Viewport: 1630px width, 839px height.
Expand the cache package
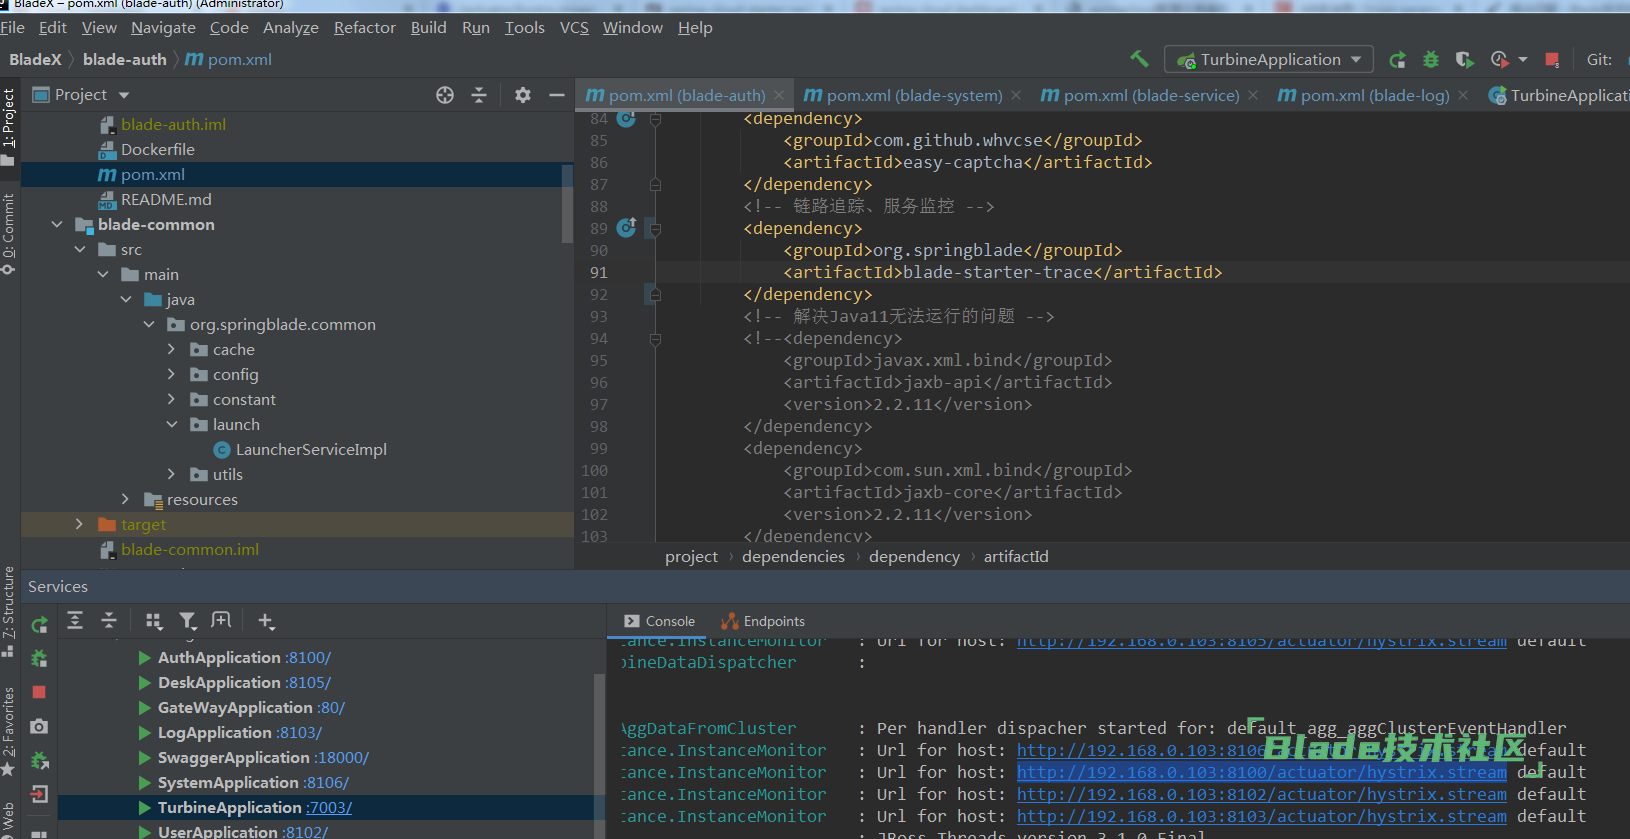172,350
